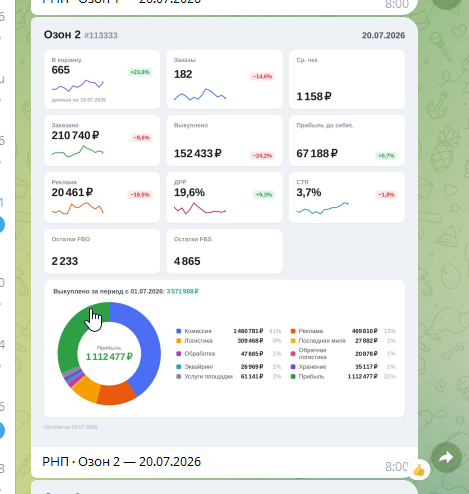Click the orange sparkline in the Реклама card

click(77, 208)
